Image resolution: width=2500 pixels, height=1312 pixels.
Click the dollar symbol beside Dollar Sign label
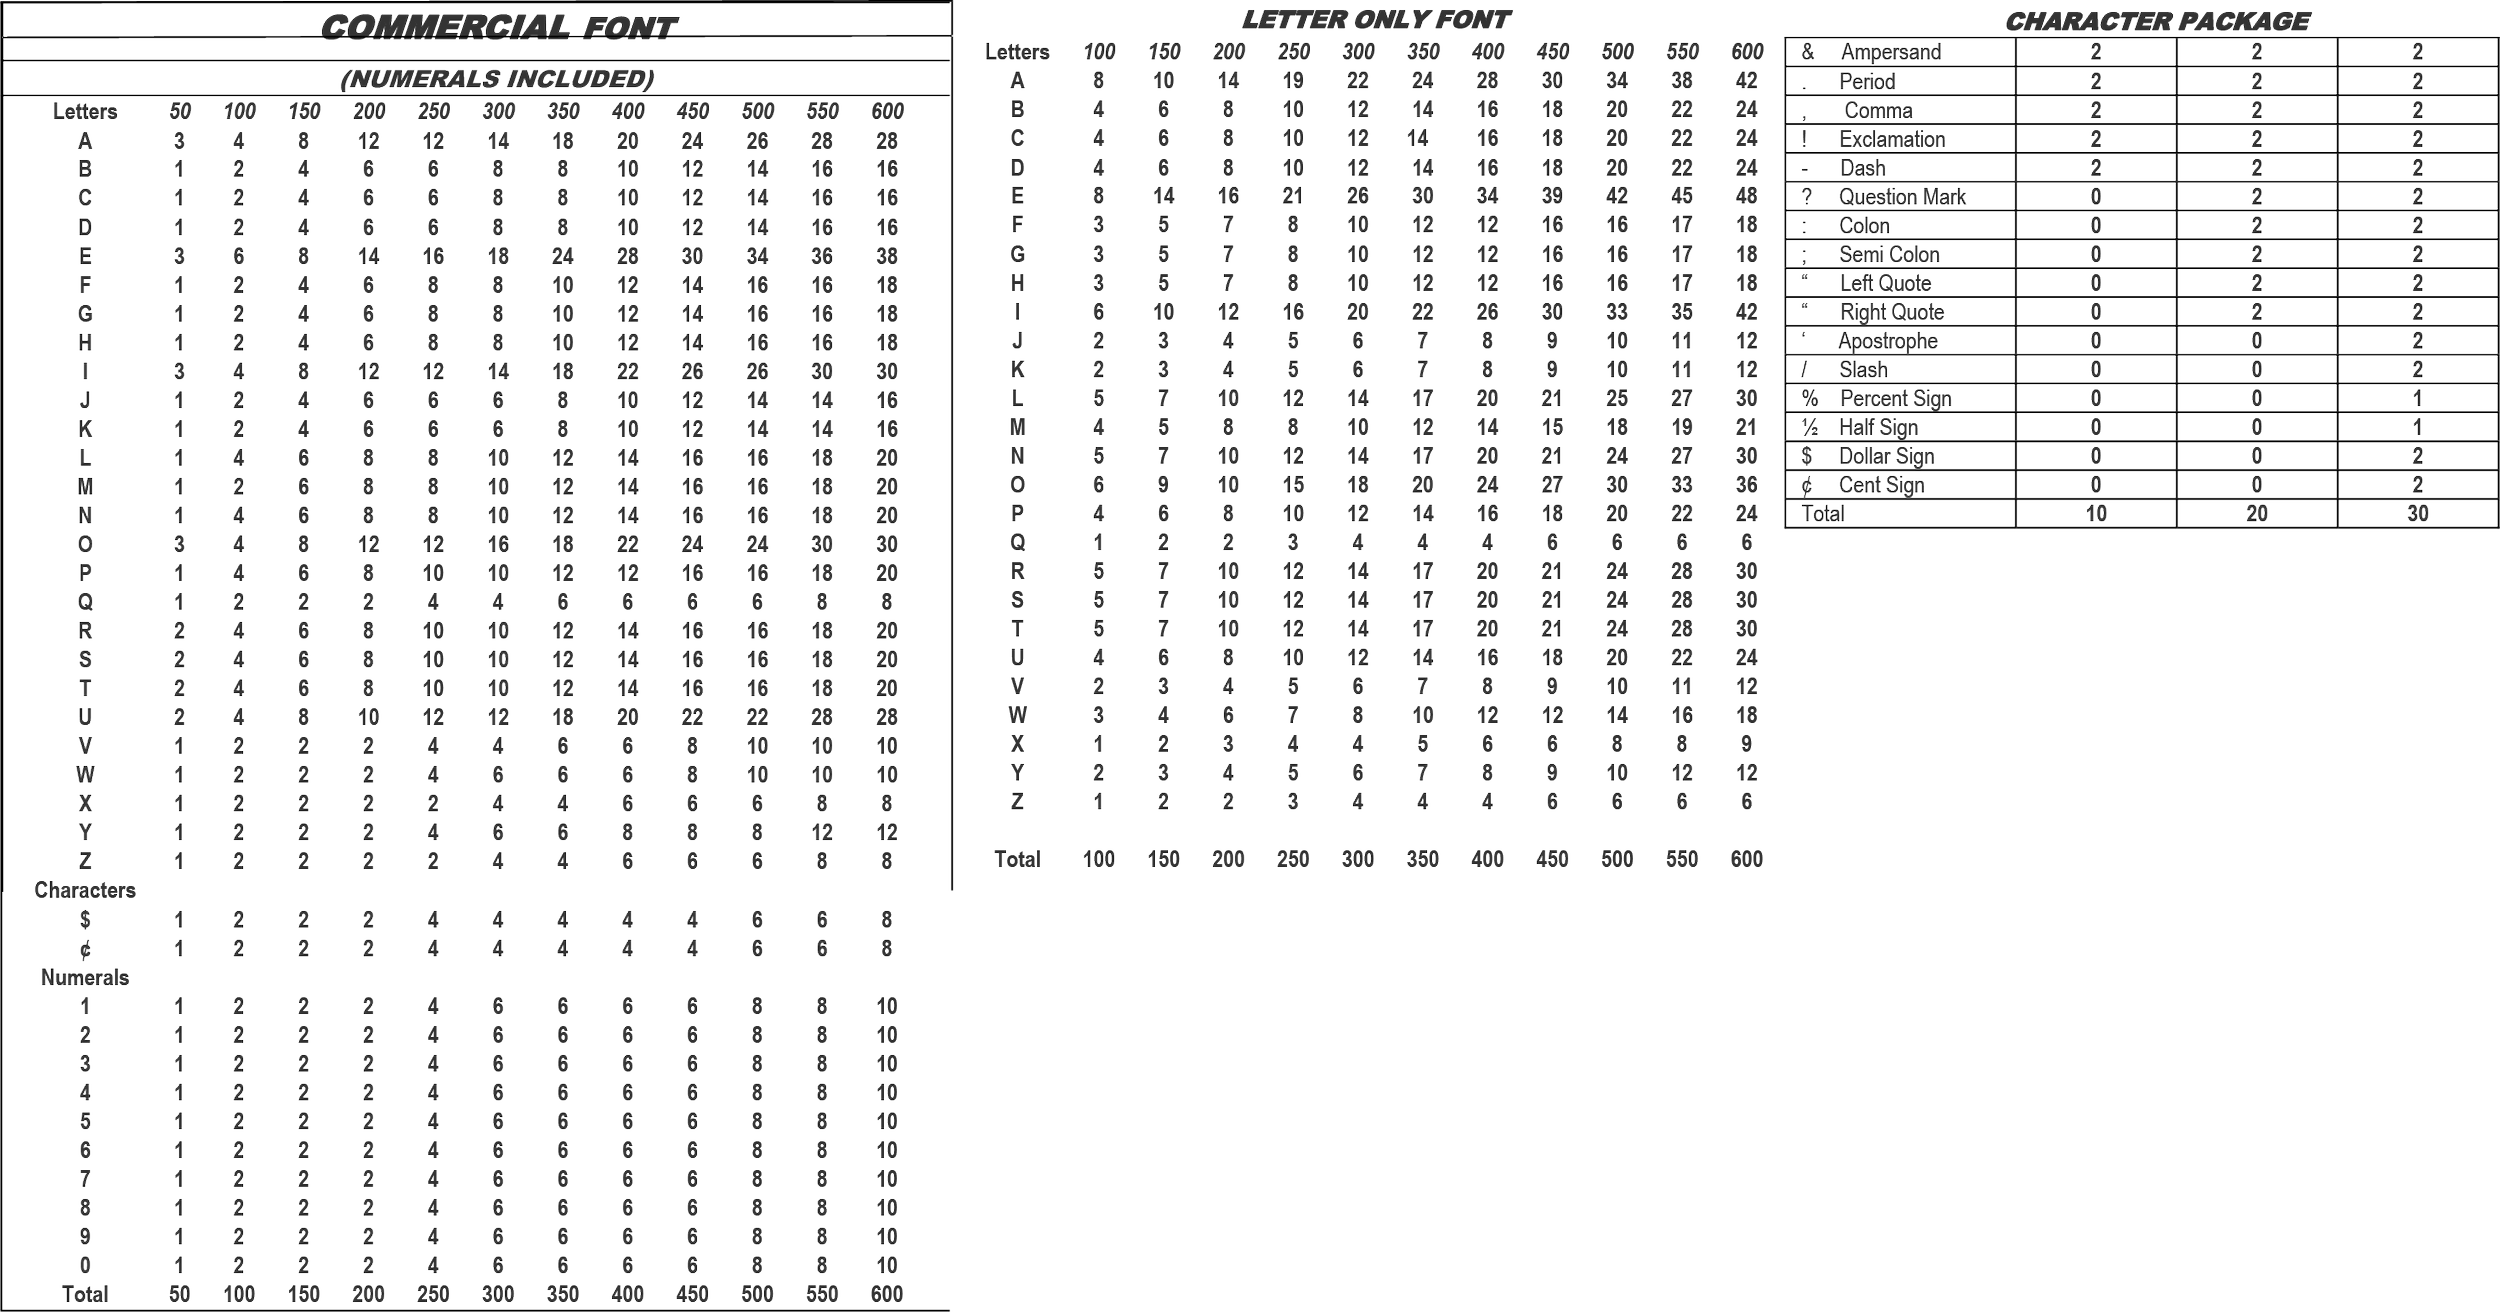[1806, 457]
